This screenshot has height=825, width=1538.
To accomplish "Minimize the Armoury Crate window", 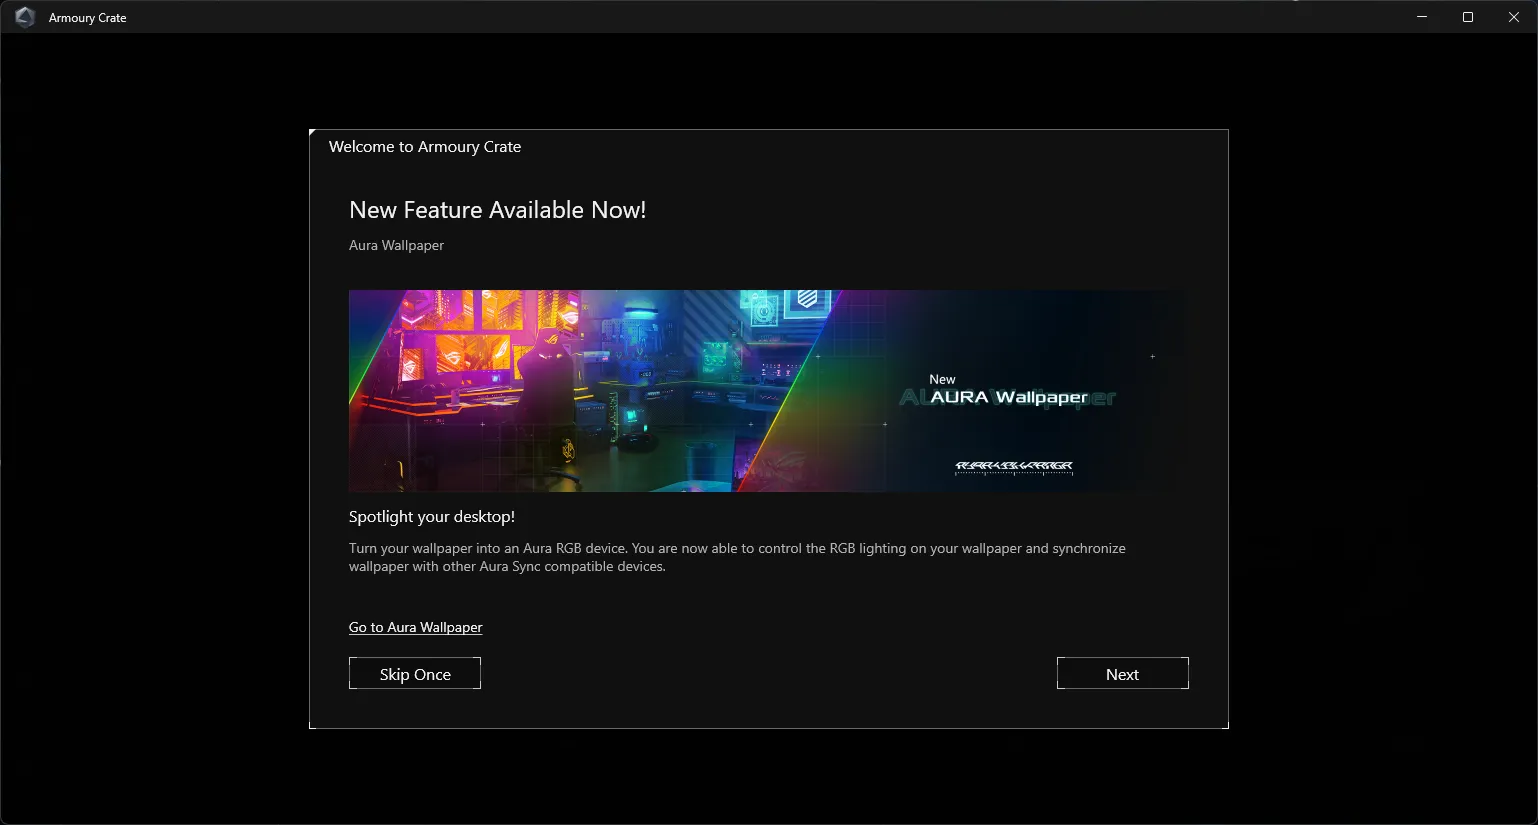I will [x=1422, y=17].
